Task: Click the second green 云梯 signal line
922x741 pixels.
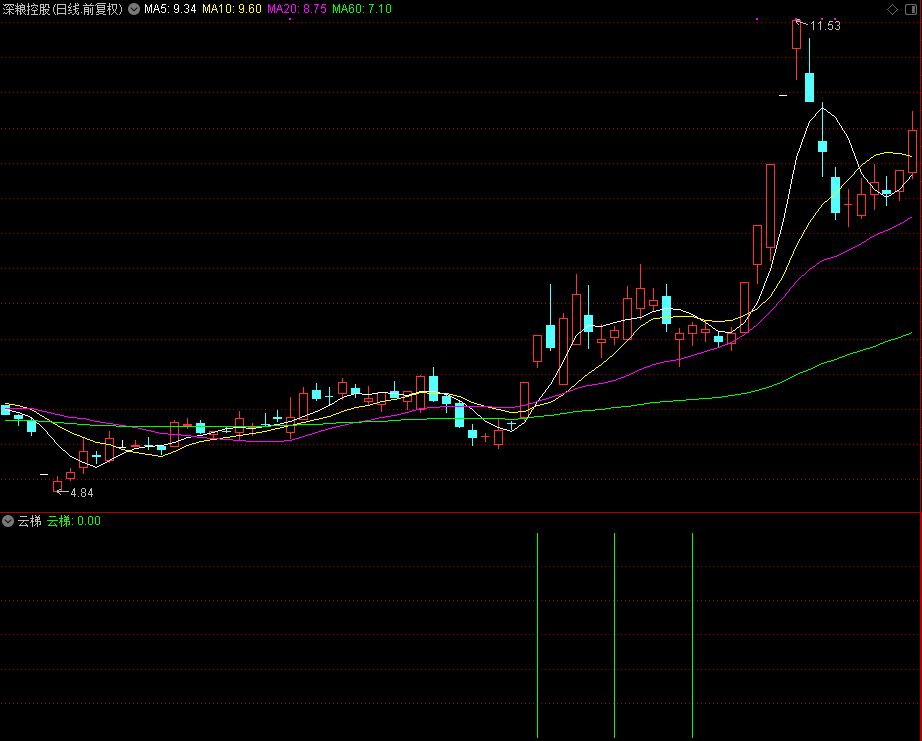Action: pyautogui.click(x=614, y=635)
